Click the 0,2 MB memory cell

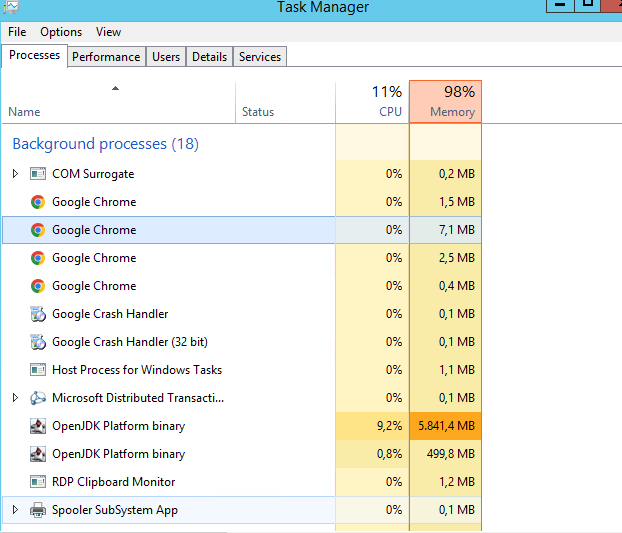(445, 174)
